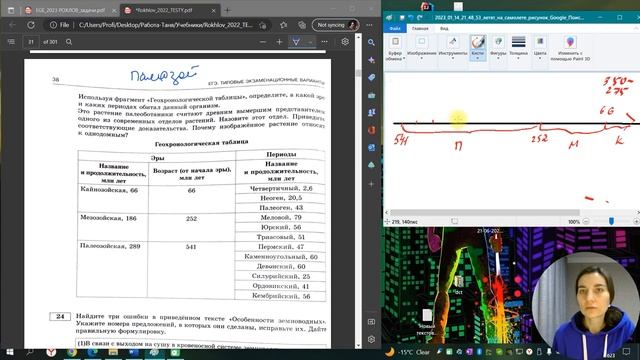This screenshot has width=640, height=360.
Task: Zoom out the PDF page
Action: tap(263, 42)
